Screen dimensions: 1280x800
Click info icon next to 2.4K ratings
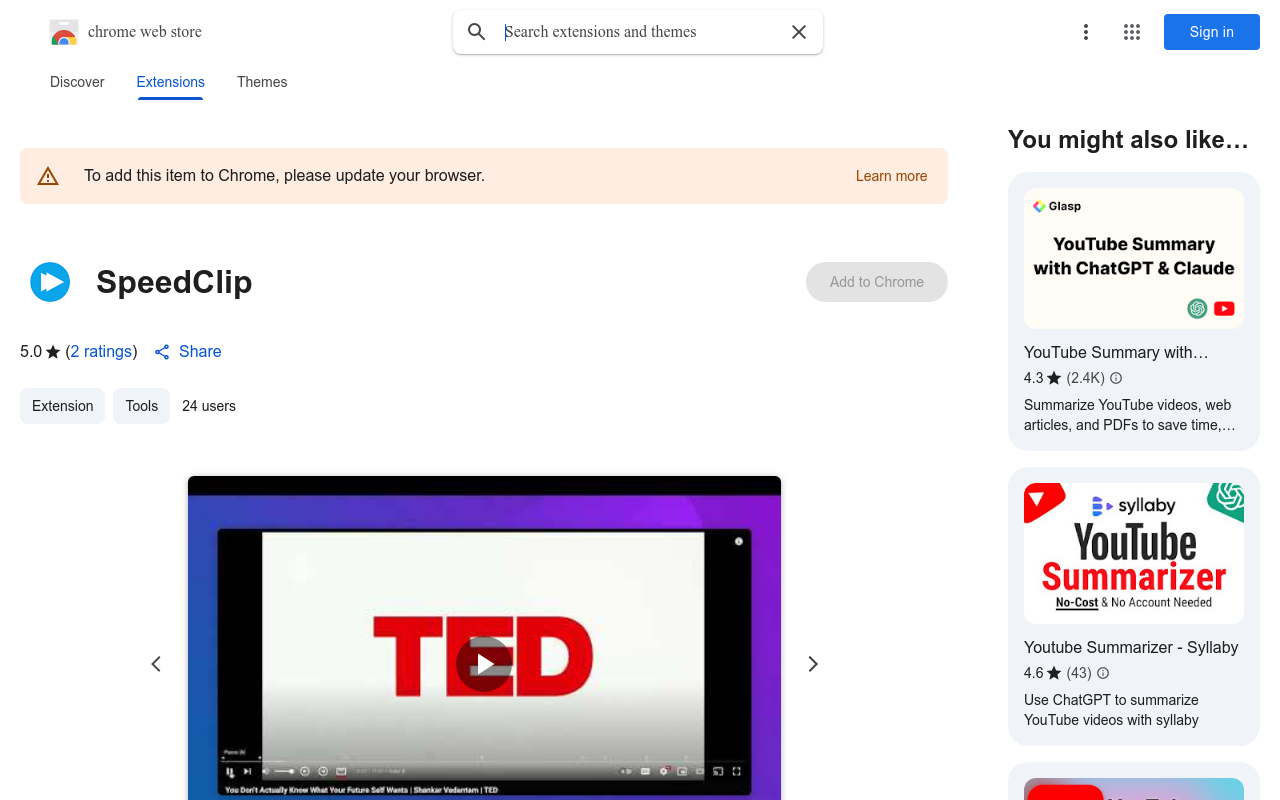tap(1116, 378)
